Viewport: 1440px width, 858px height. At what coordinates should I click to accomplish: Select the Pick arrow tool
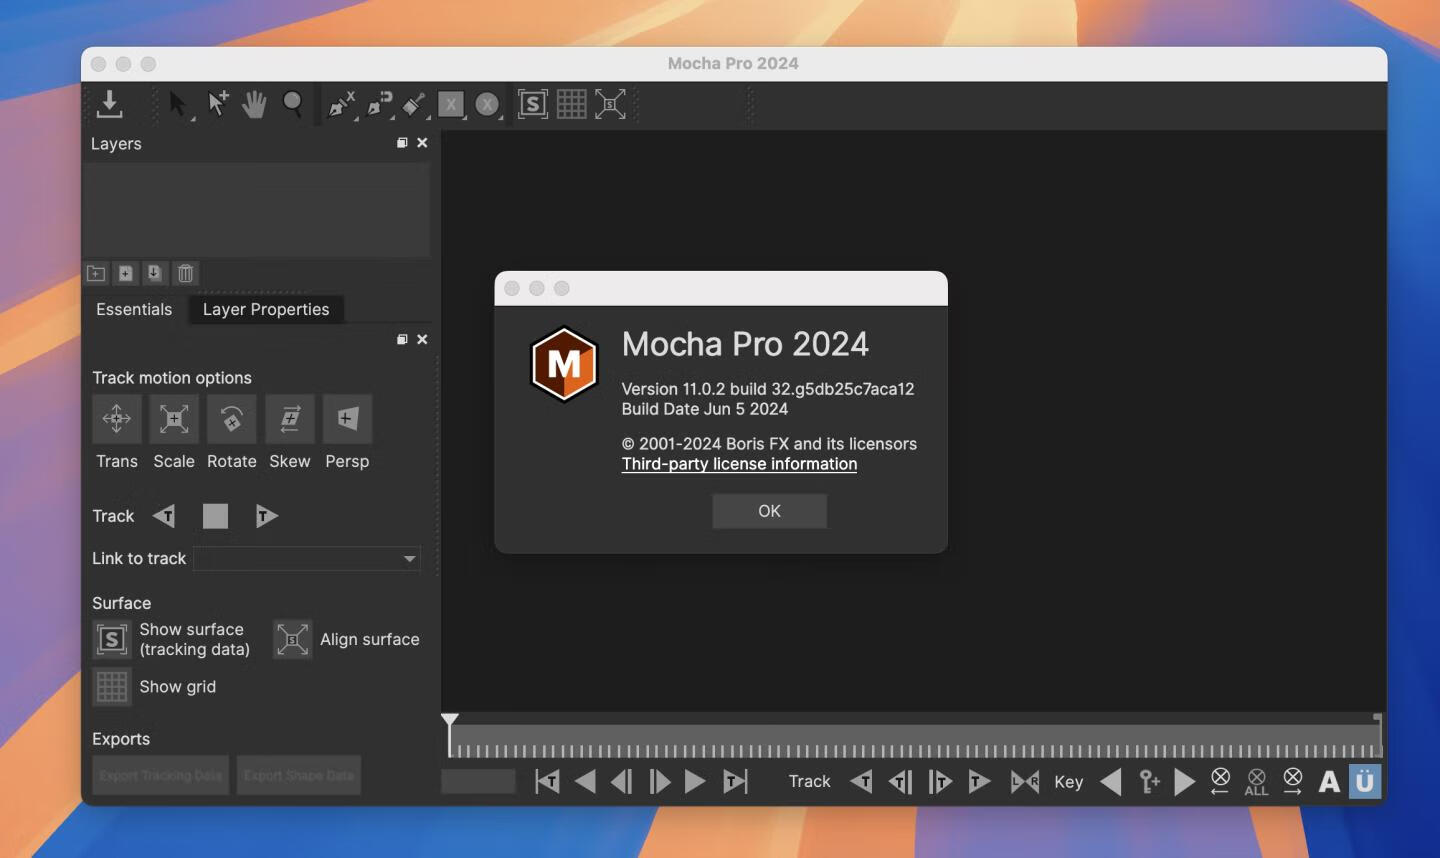178,104
